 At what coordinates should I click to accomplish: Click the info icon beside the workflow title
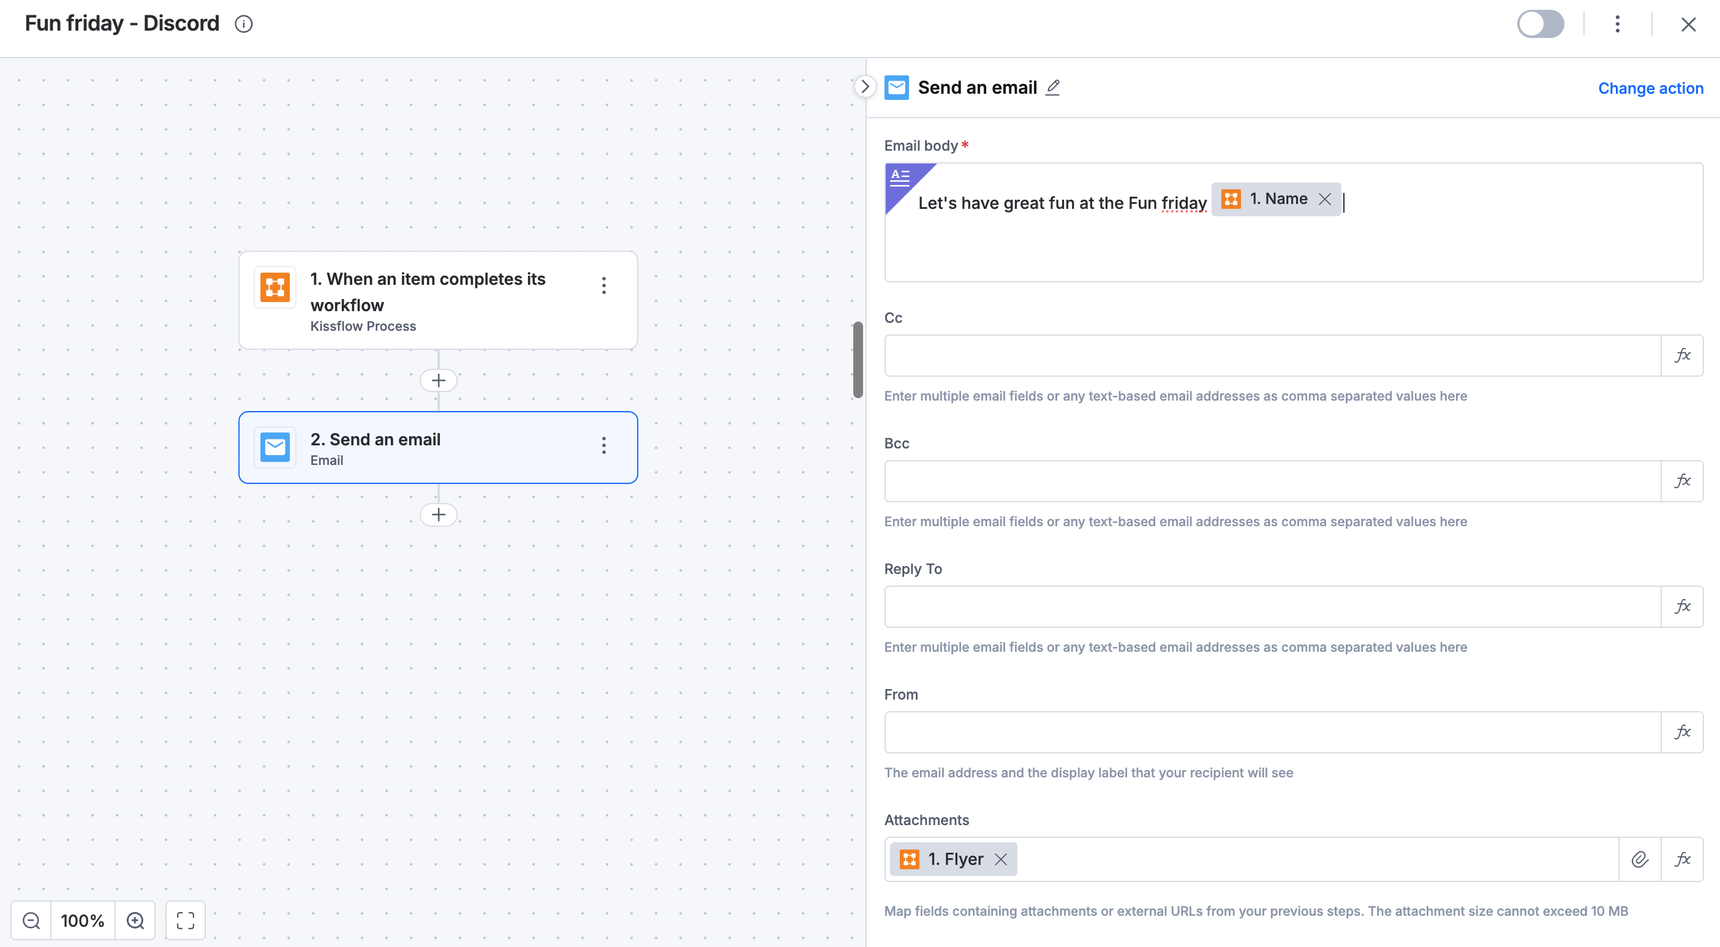244,24
